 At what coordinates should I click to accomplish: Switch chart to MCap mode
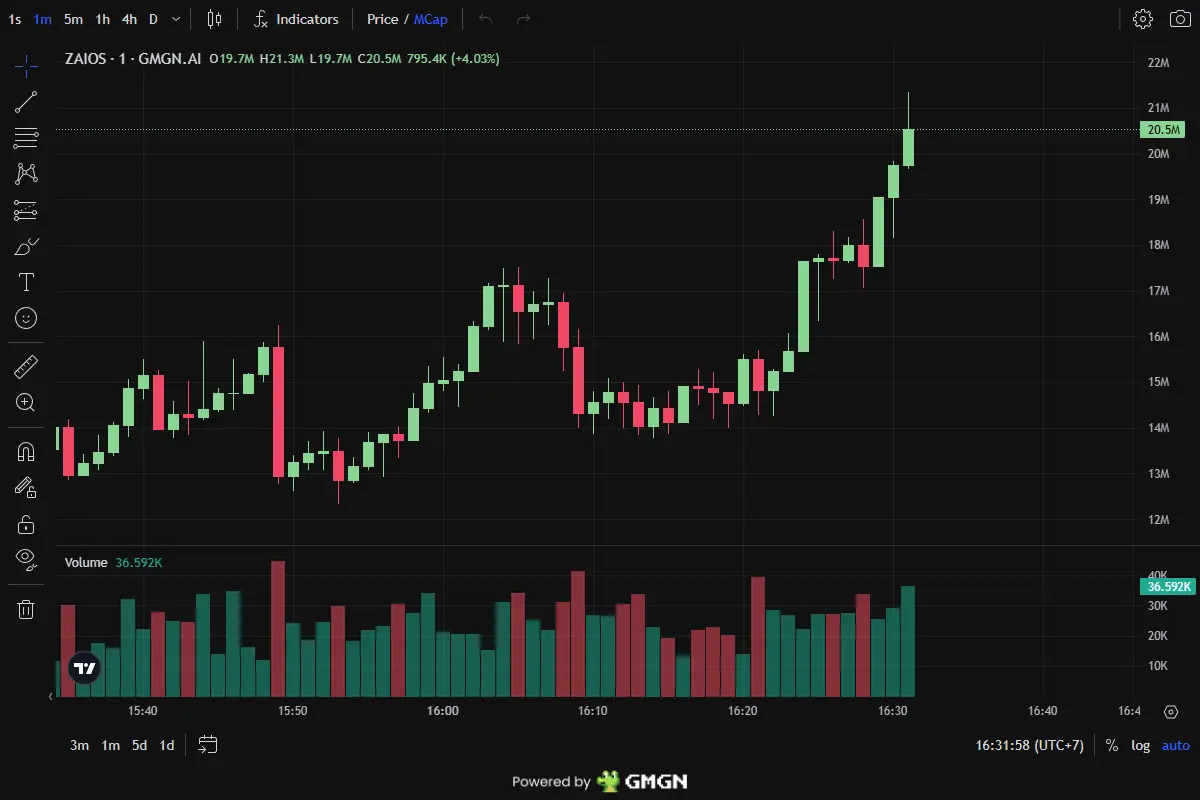(430, 19)
